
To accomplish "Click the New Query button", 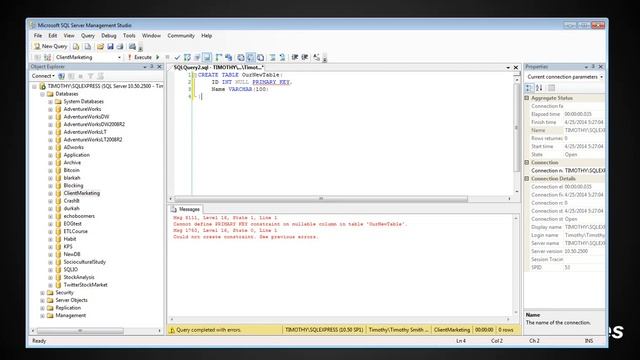I will click(x=51, y=47).
